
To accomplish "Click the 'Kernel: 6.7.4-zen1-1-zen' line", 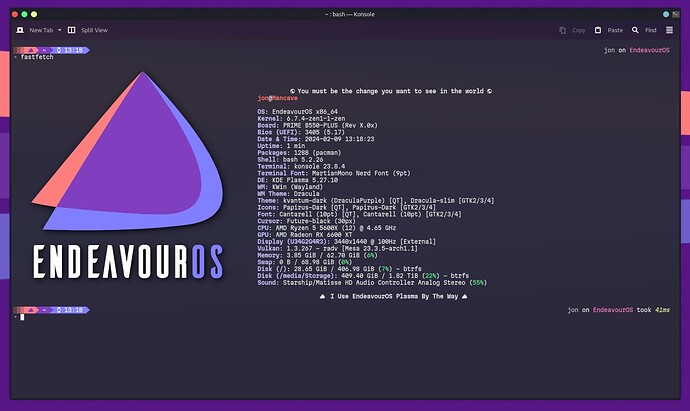I will coord(301,119).
